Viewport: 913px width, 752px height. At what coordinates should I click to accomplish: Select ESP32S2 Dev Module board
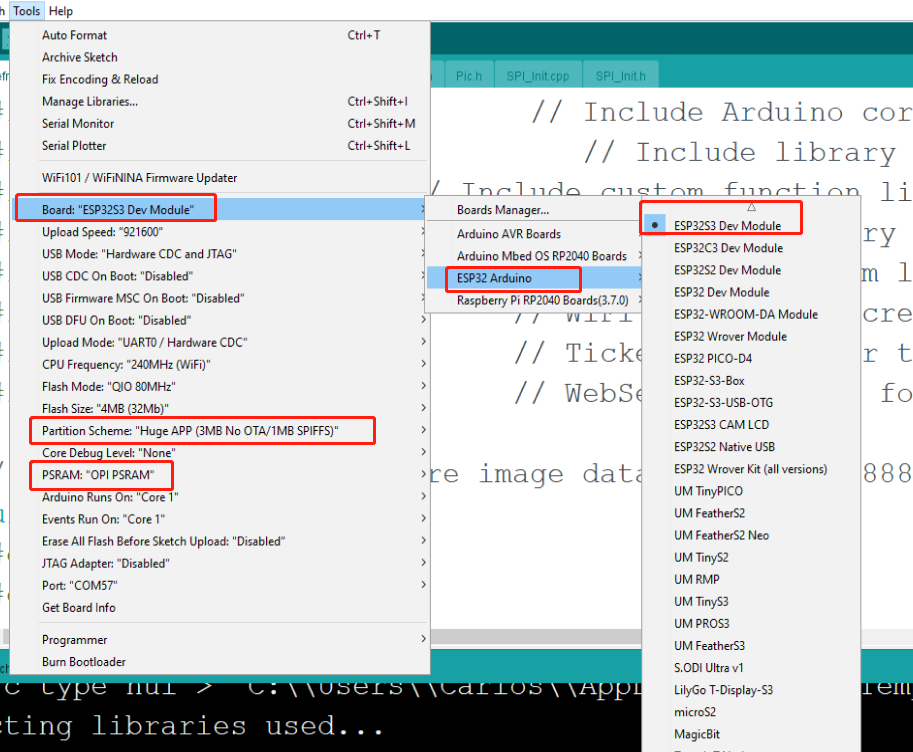(751, 270)
